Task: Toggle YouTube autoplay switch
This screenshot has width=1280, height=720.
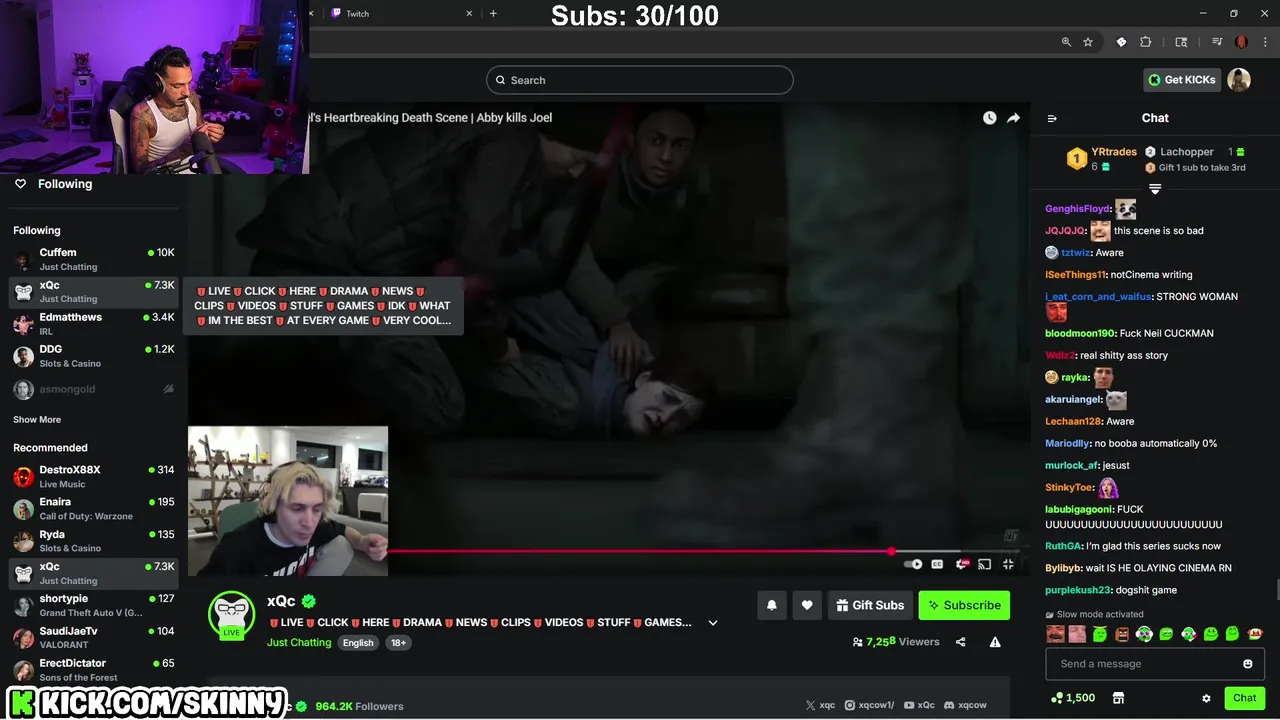Action: pyautogui.click(x=912, y=564)
